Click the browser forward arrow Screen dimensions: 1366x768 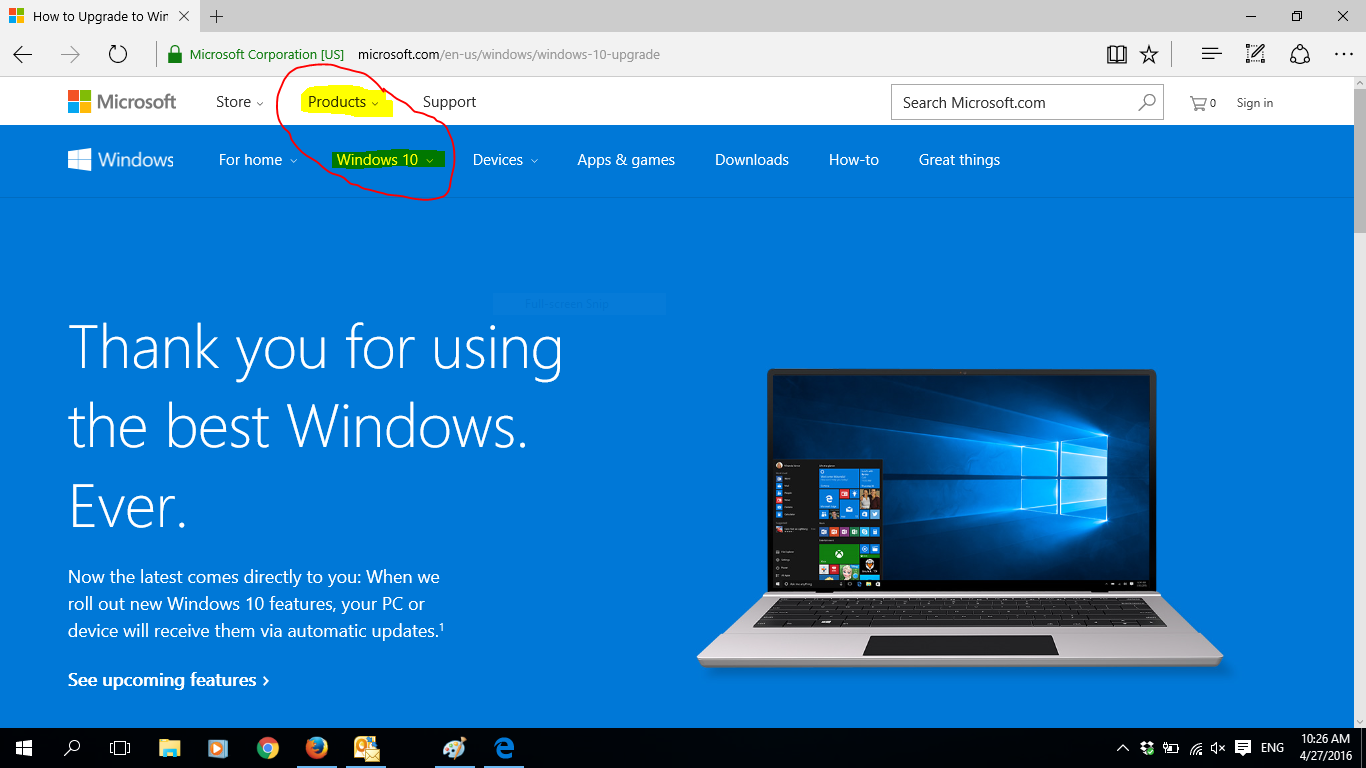pos(70,54)
